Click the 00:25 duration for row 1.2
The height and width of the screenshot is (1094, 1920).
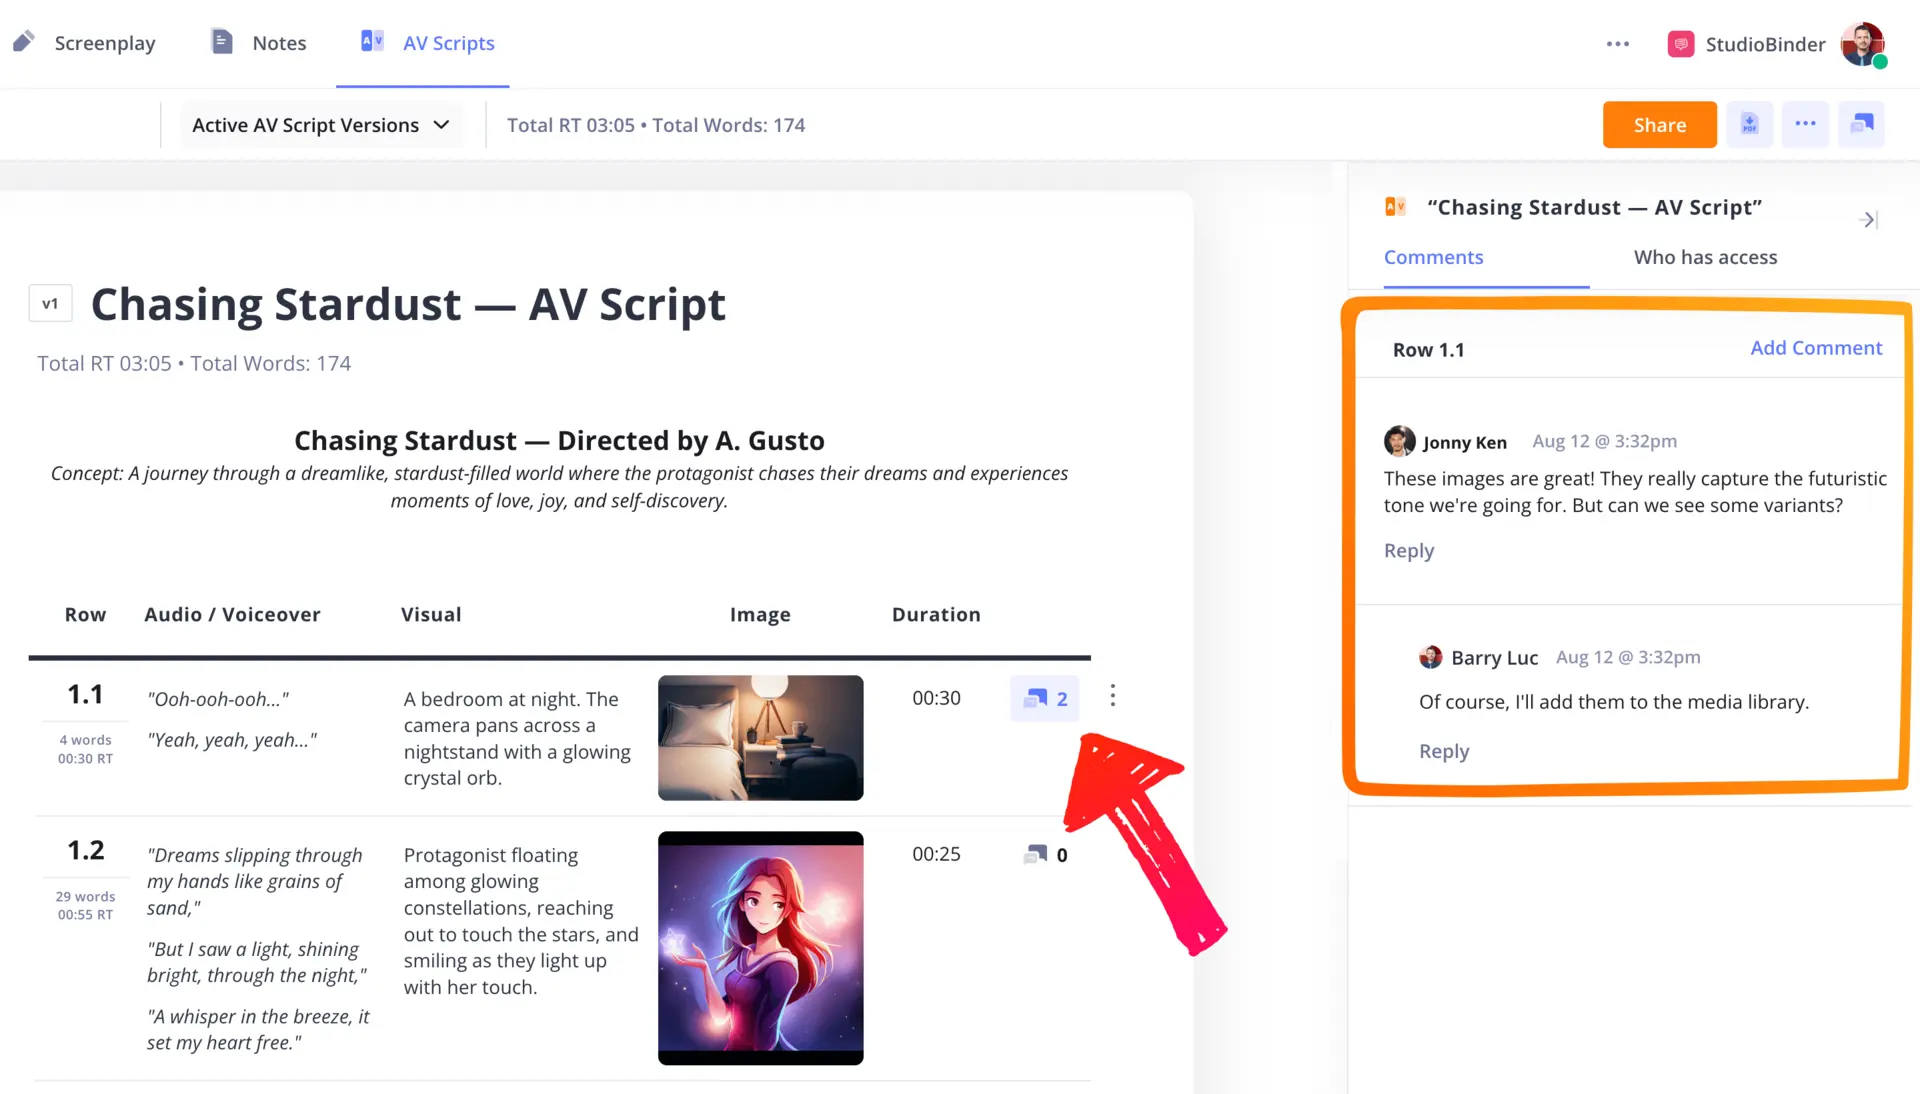click(x=936, y=854)
